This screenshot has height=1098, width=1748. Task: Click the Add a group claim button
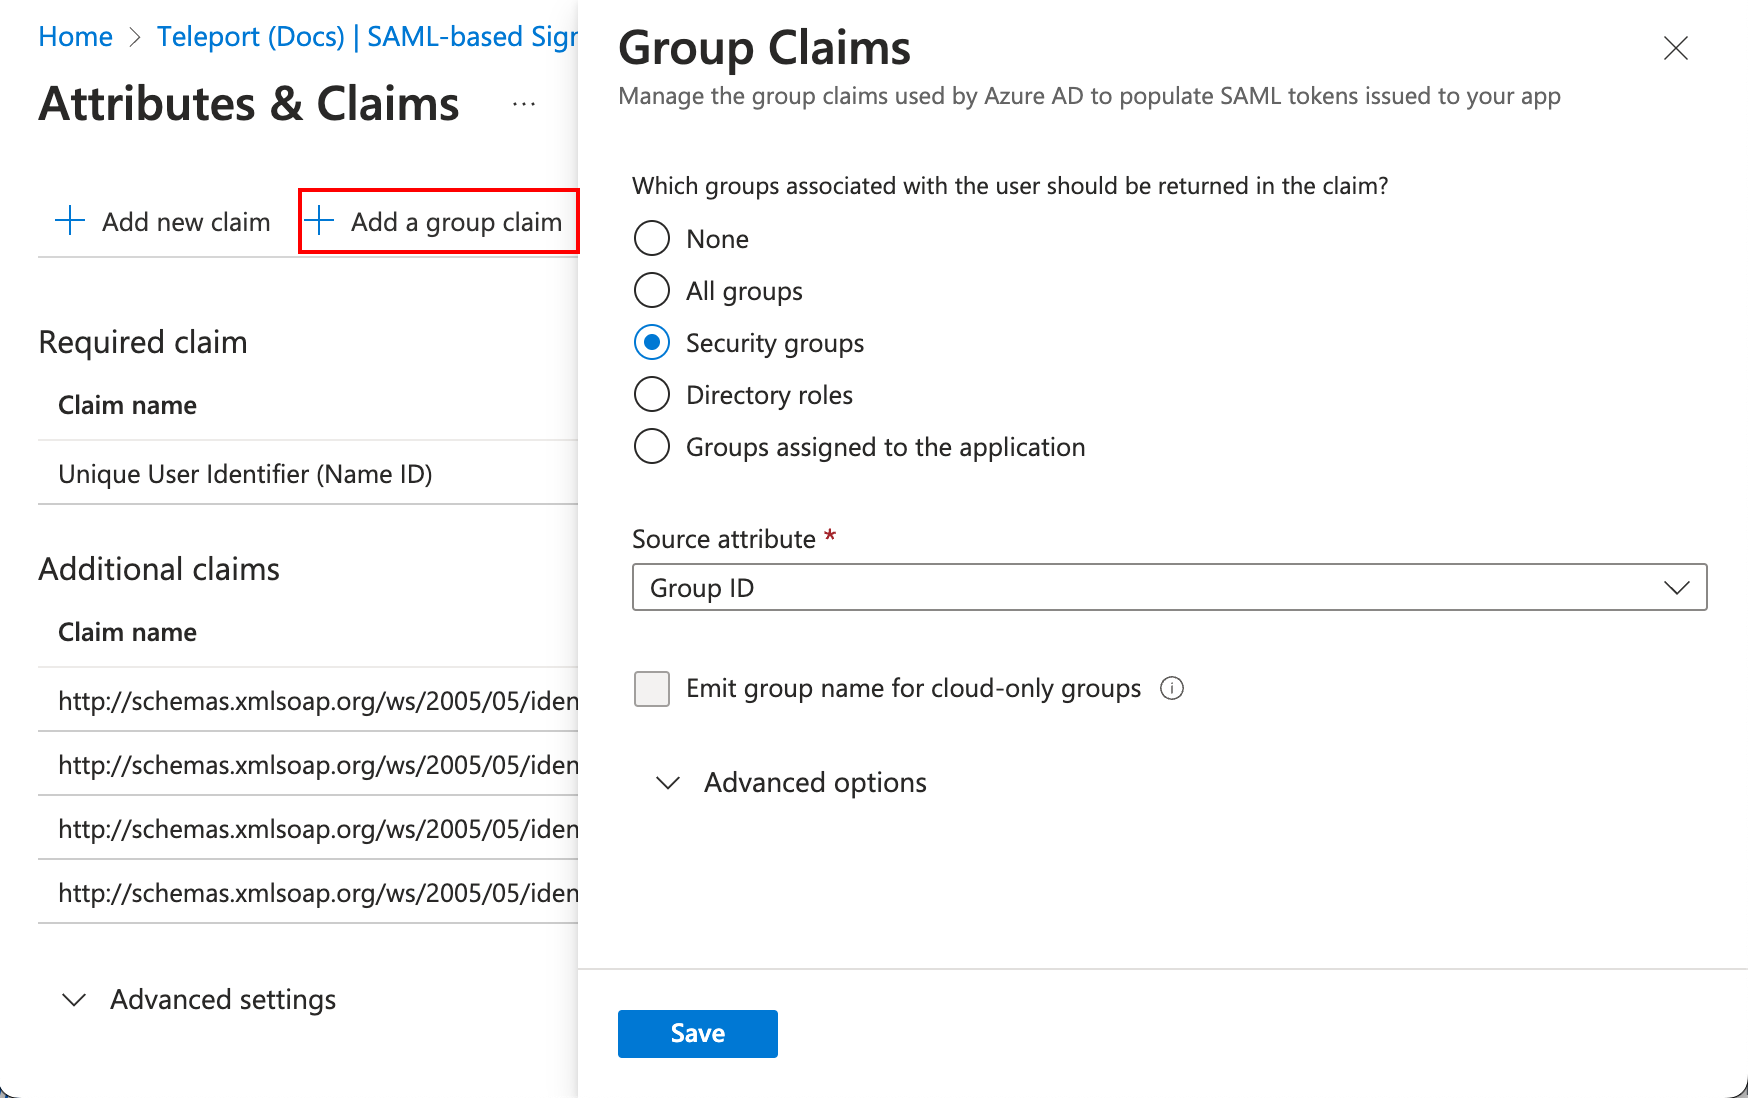coord(455,221)
